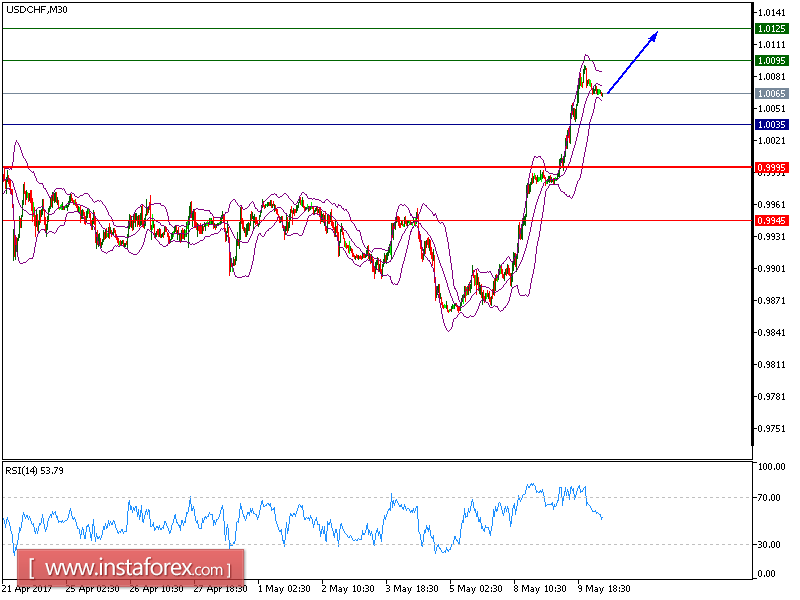
Task: Click the 0.9931 price axis value
Action: 771,237
